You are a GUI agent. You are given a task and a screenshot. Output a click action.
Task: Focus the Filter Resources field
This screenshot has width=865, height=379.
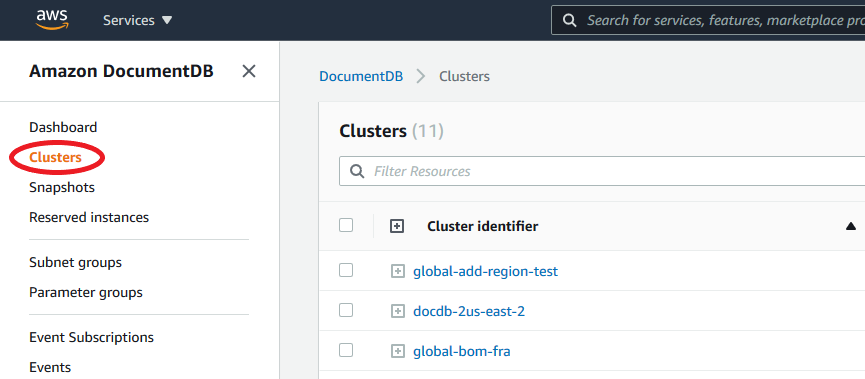click(602, 171)
